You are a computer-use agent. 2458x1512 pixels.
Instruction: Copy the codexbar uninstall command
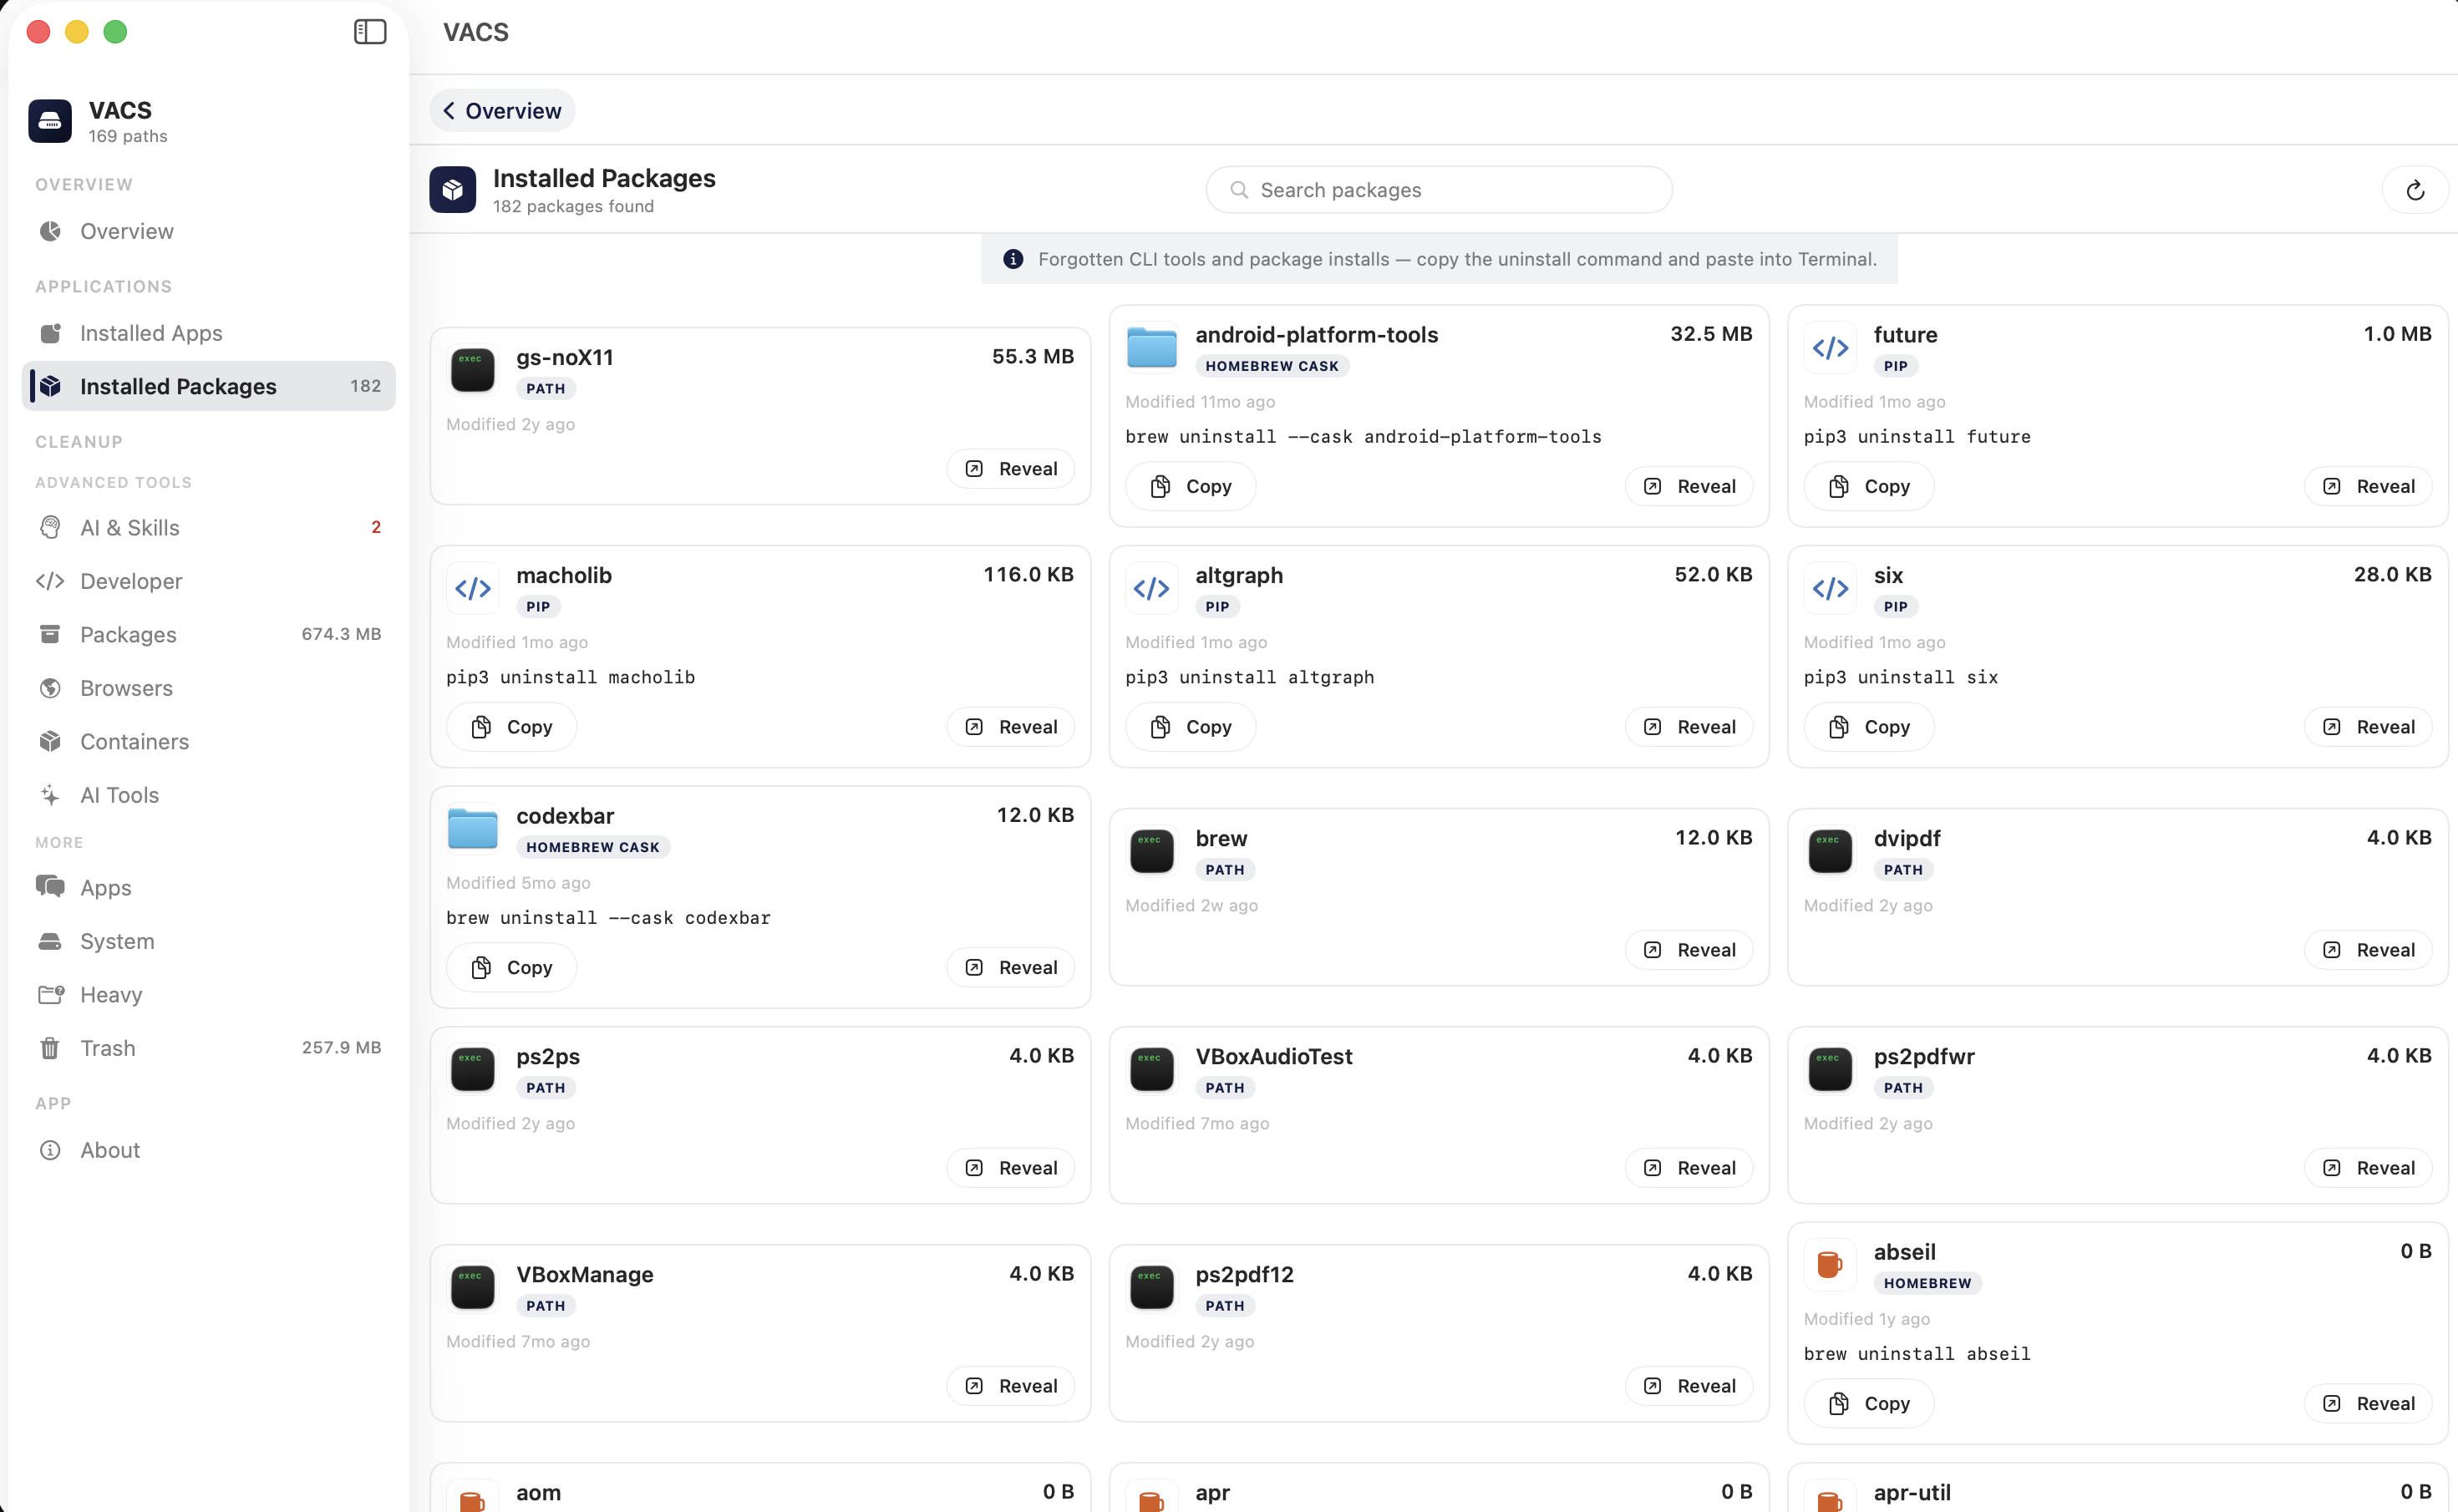(x=511, y=968)
